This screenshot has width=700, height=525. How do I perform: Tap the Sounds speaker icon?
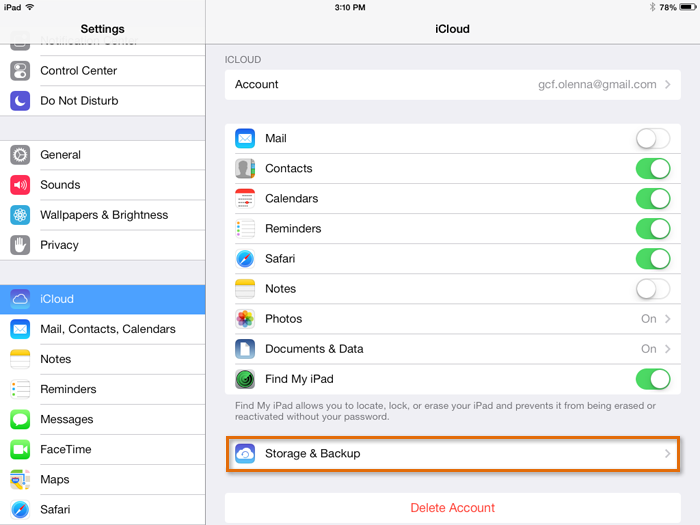[x=20, y=185]
